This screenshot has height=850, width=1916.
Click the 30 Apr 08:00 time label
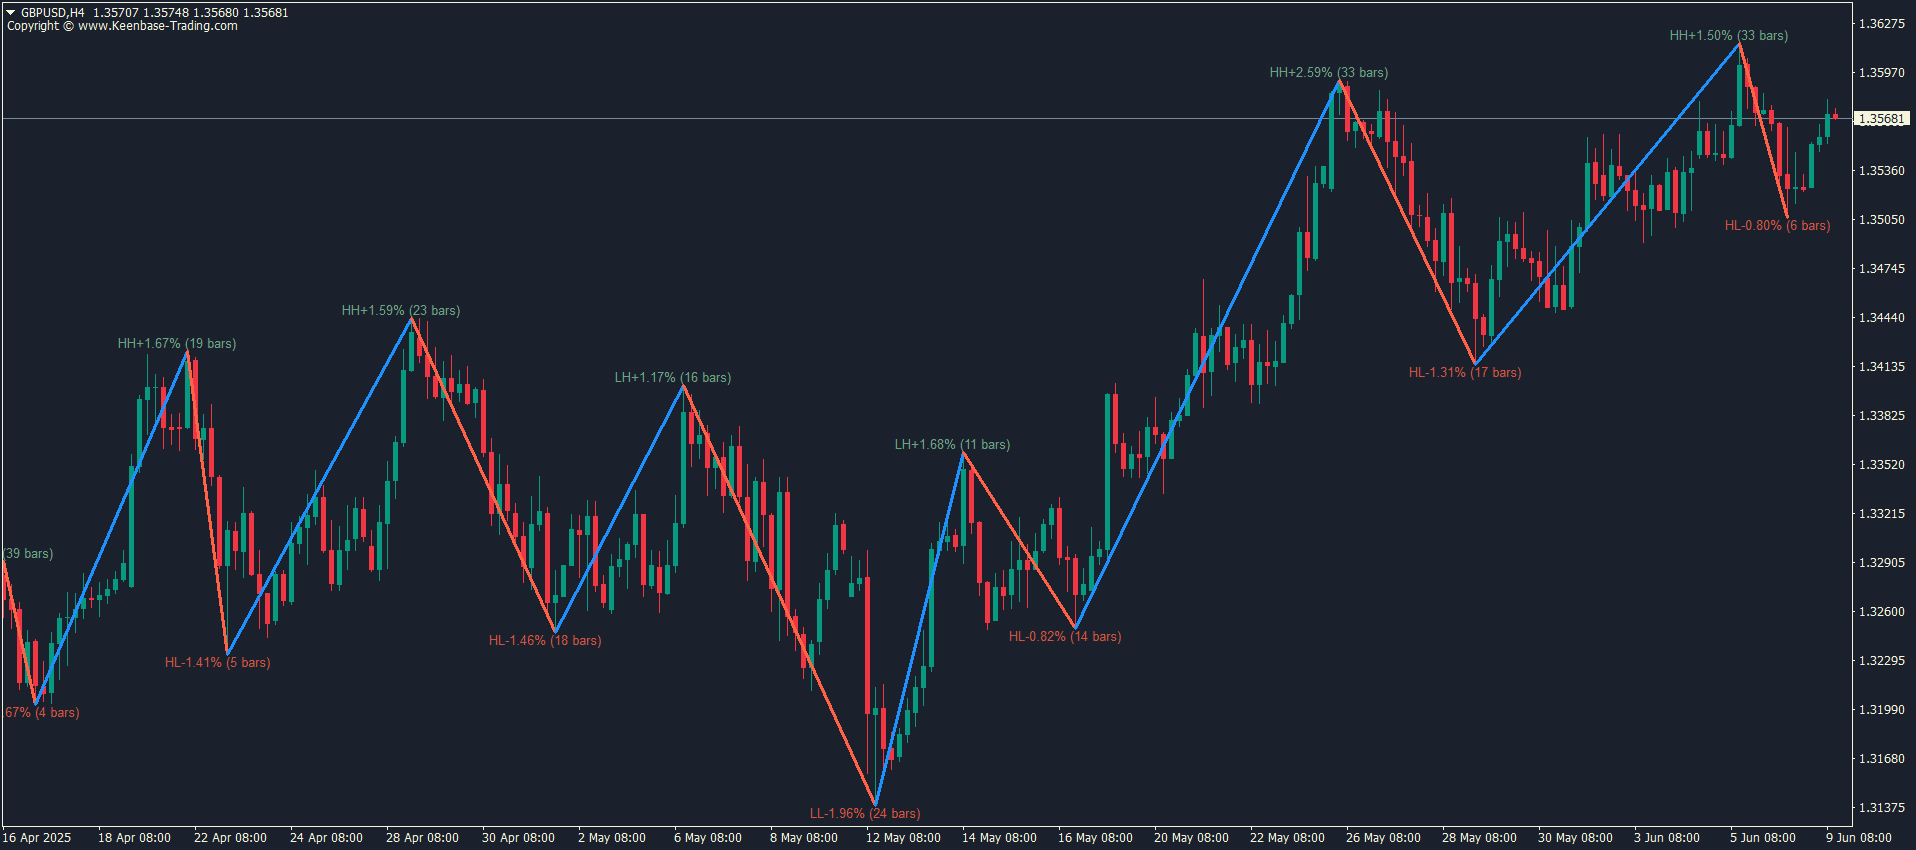(518, 838)
